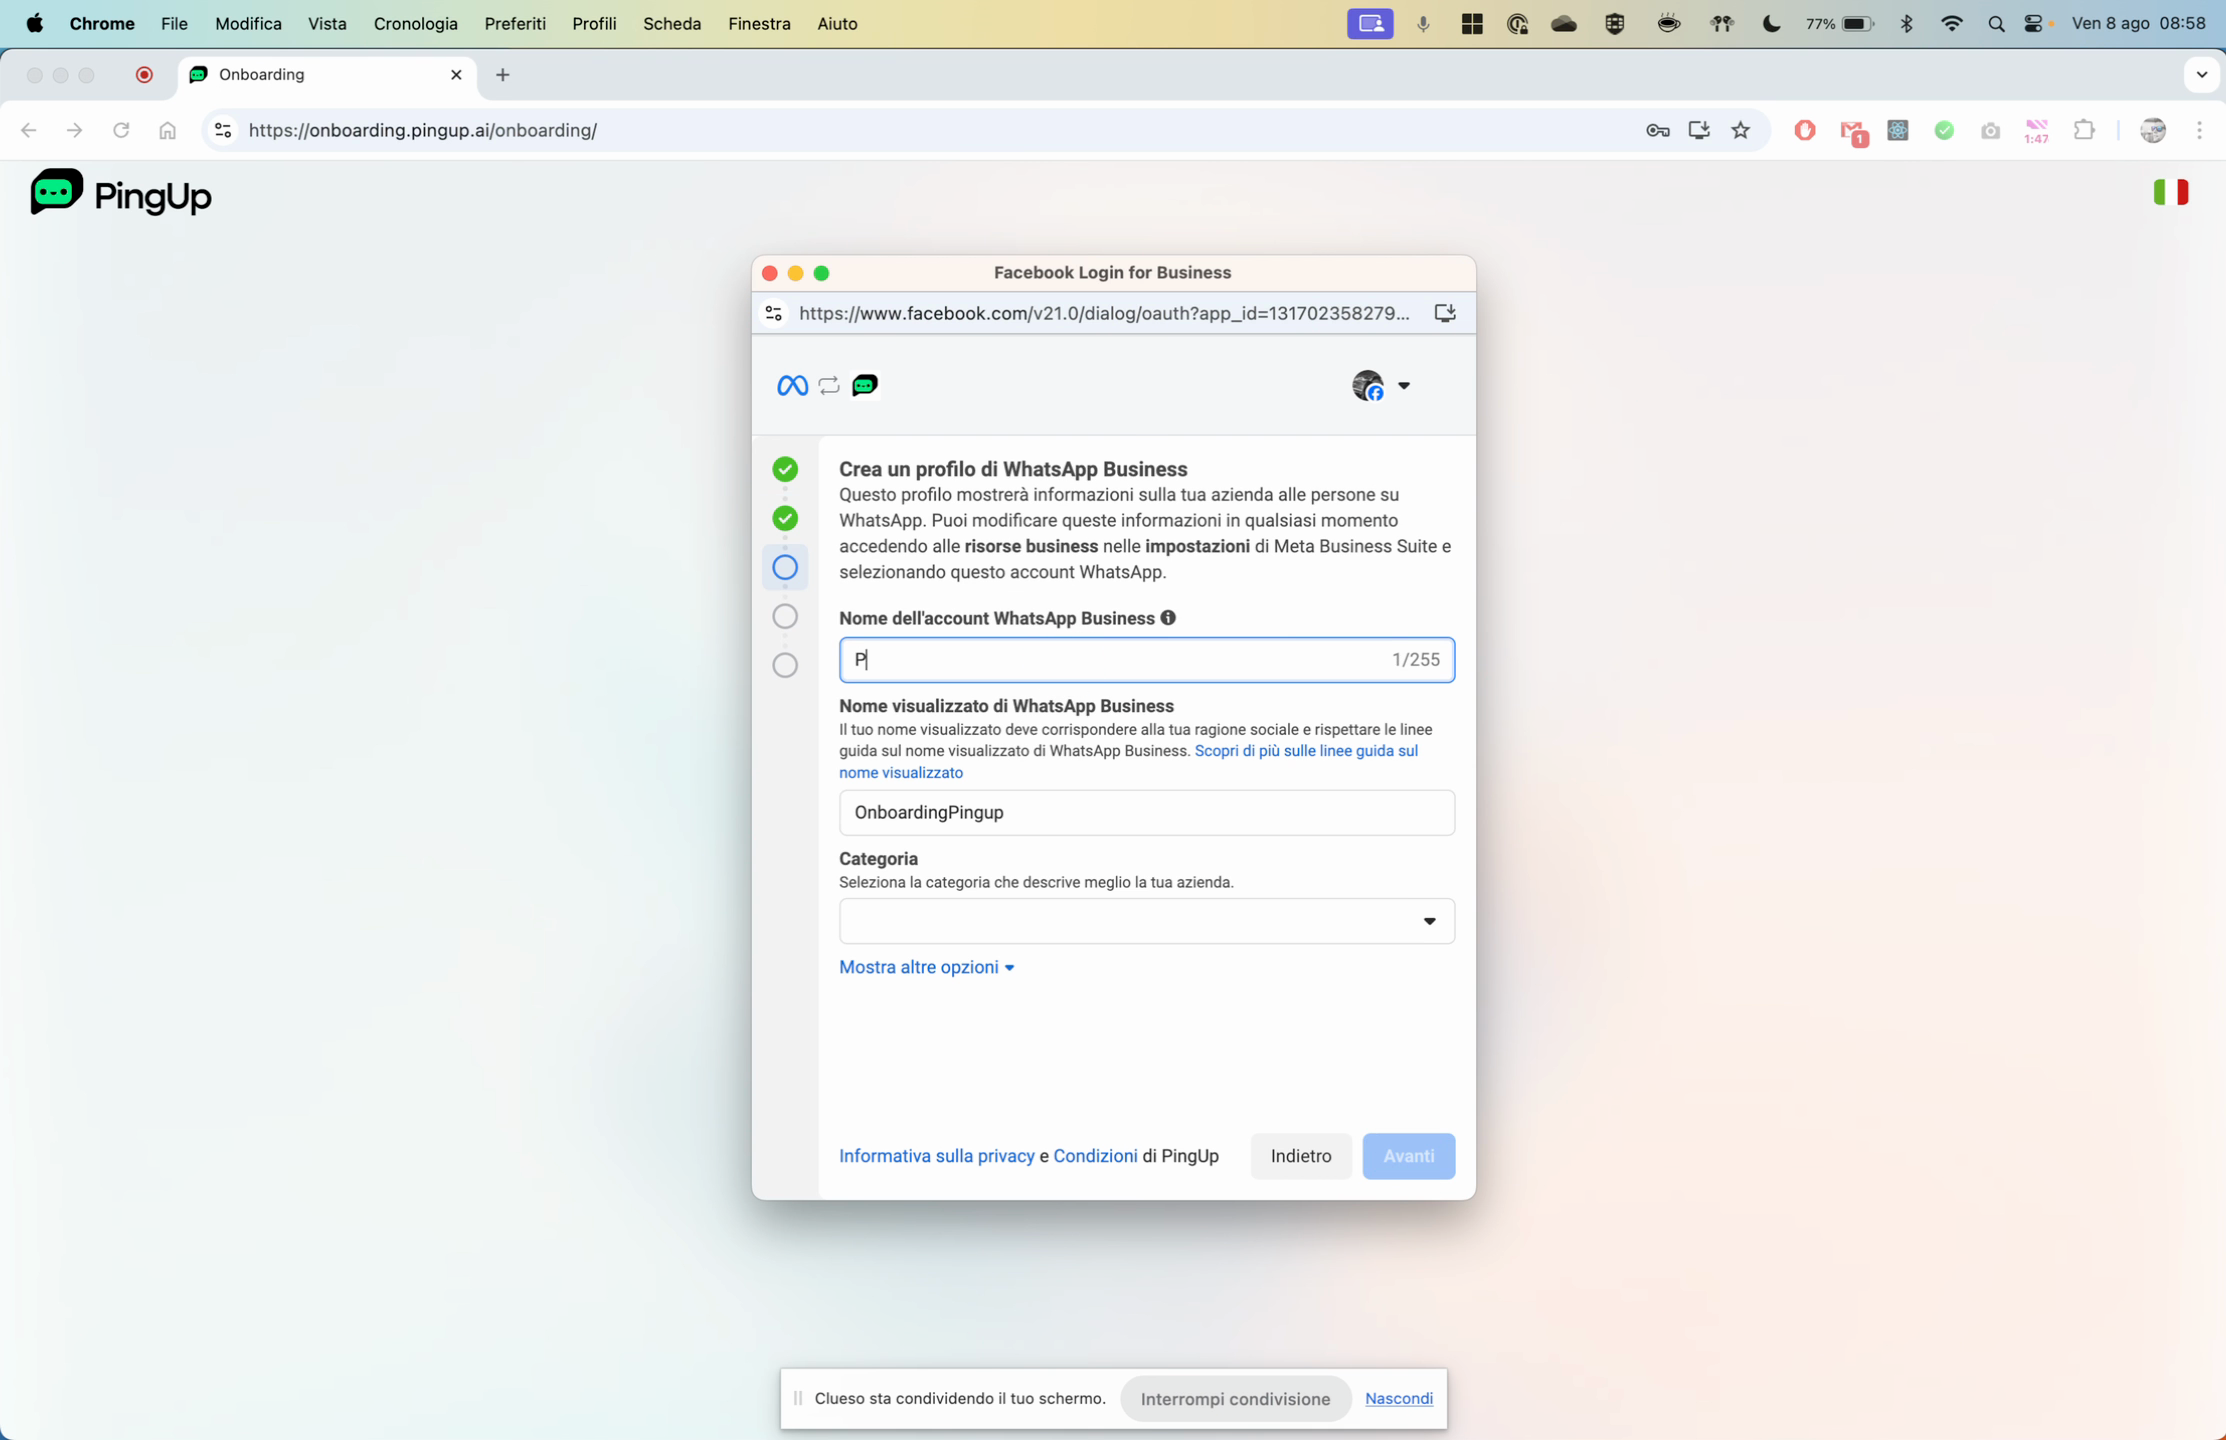Click the install icon in the Facebook popup URL bar
2226x1440 pixels.
click(x=1444, y=313)
